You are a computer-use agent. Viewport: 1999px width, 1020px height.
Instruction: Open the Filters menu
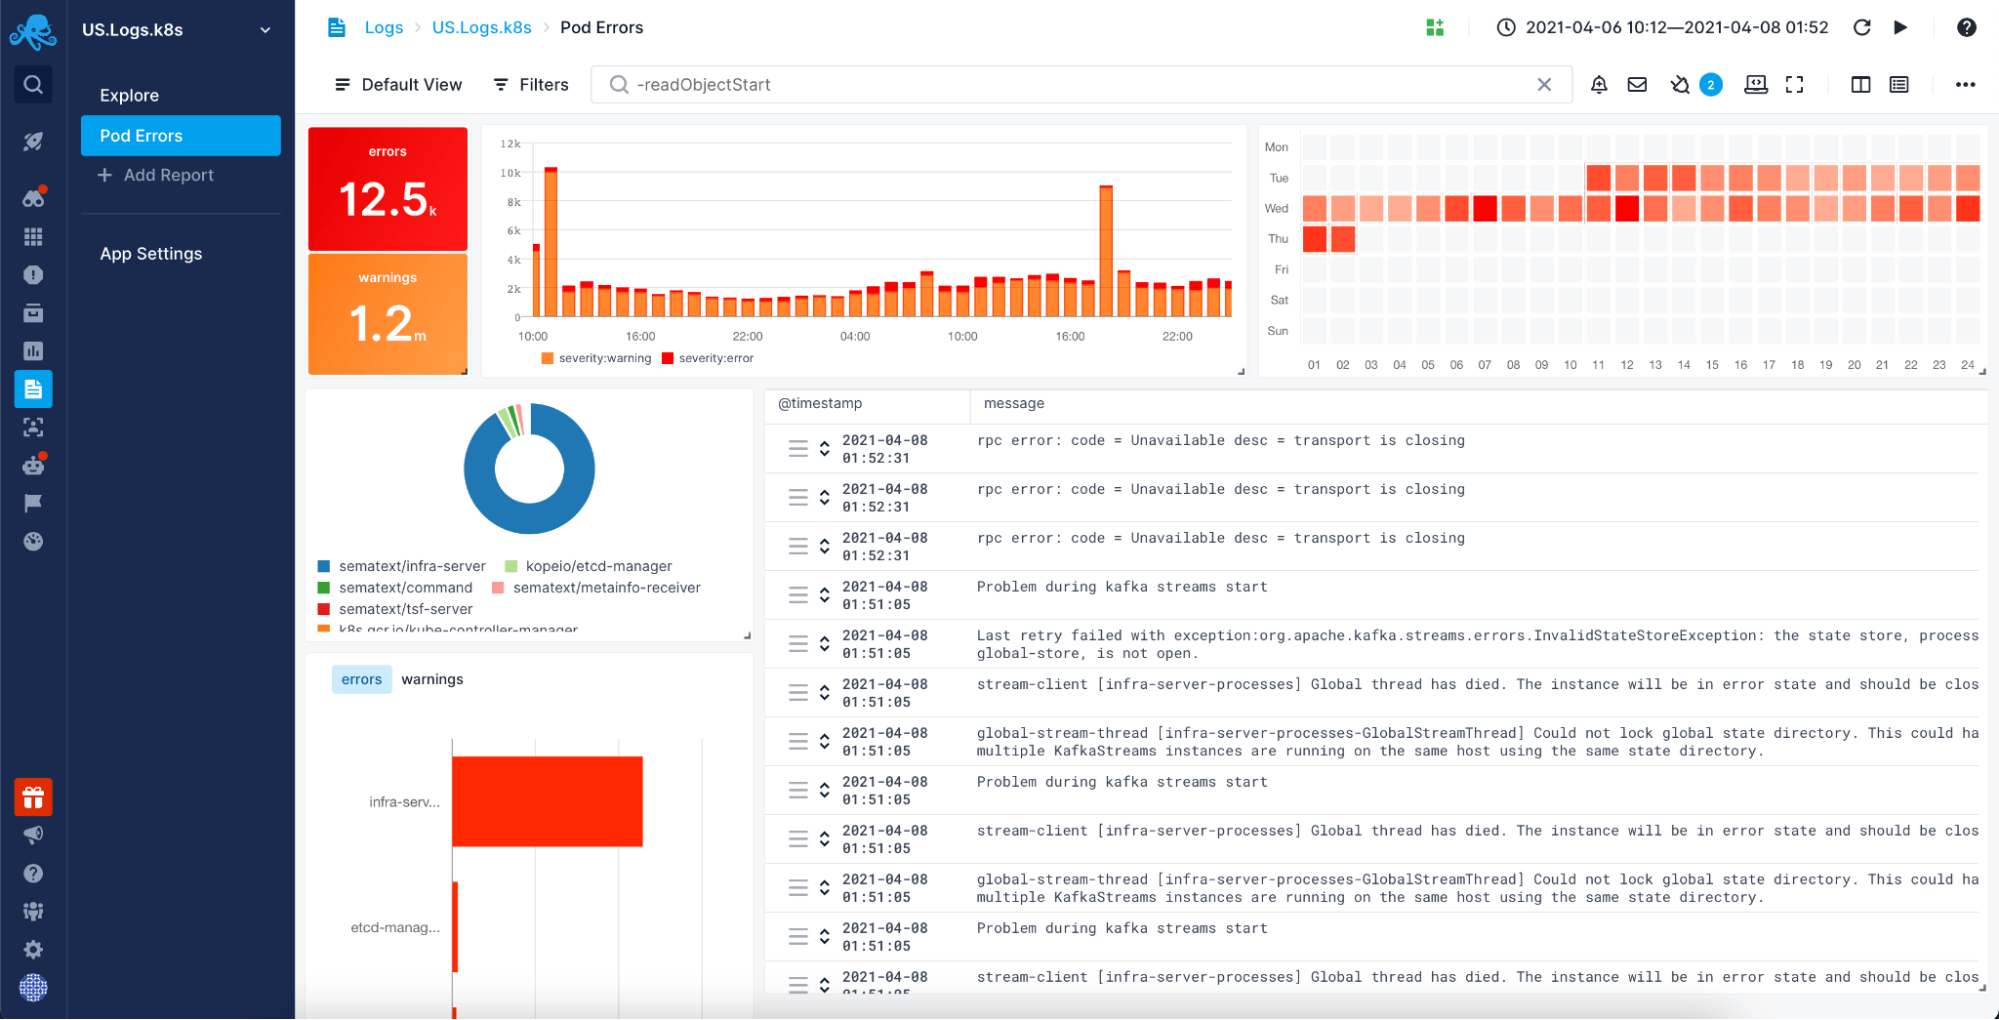530,84
